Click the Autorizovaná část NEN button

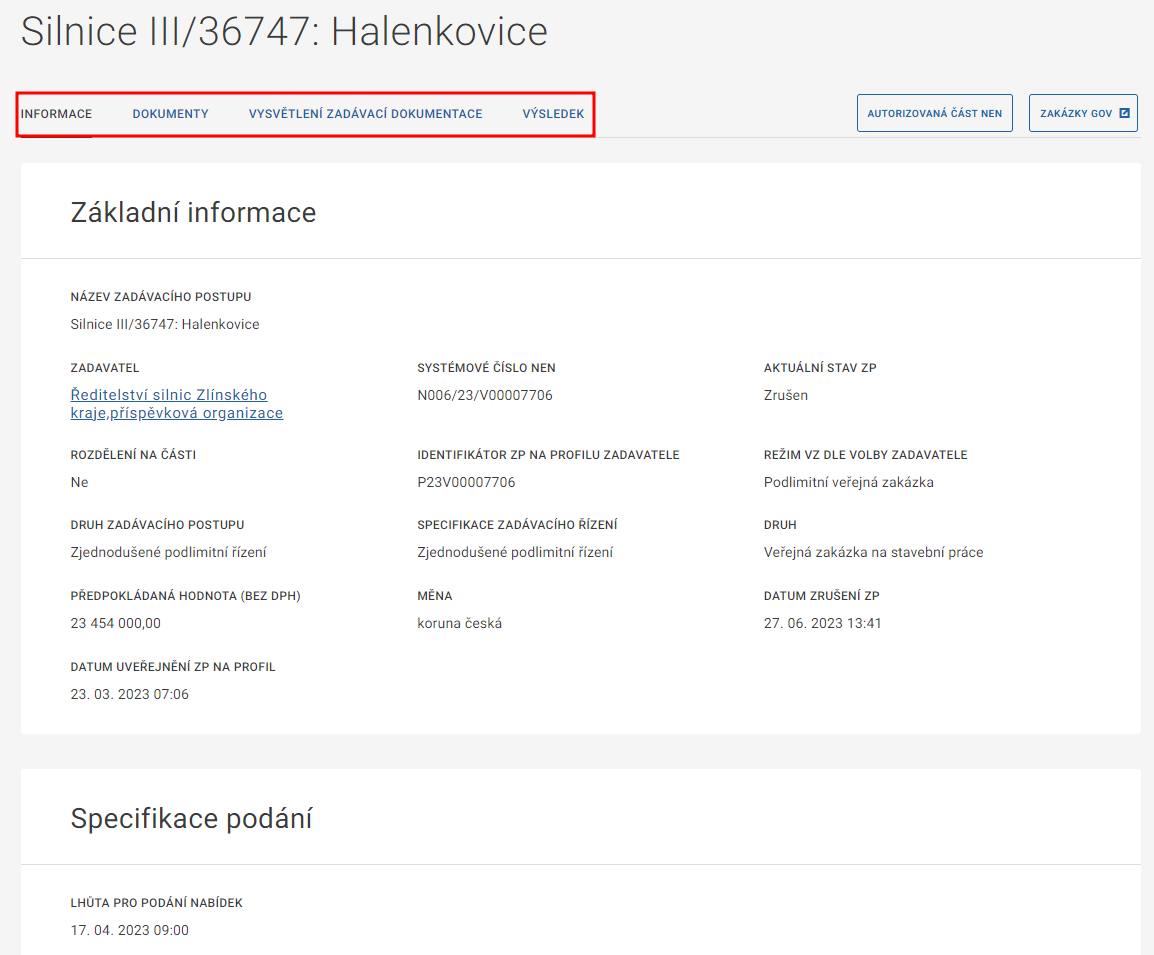pyautogui.click(x=935, y=113)
